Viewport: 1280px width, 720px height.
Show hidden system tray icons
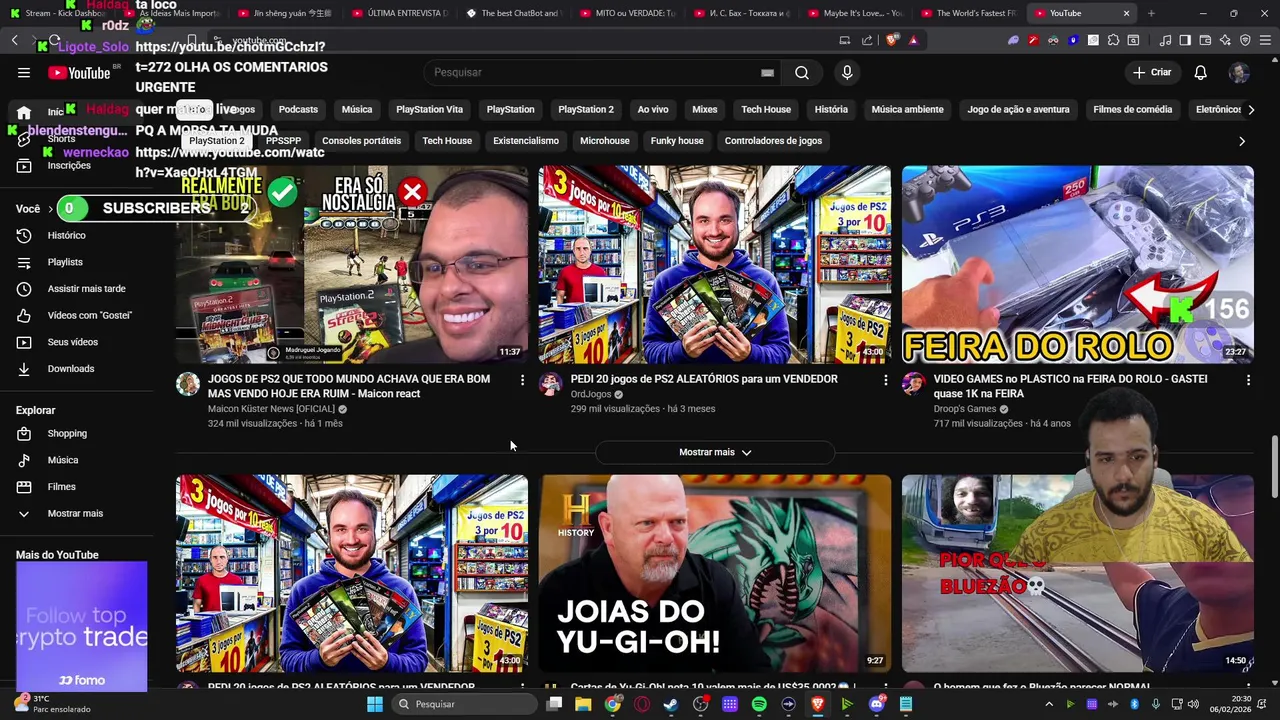point(1049,704)
